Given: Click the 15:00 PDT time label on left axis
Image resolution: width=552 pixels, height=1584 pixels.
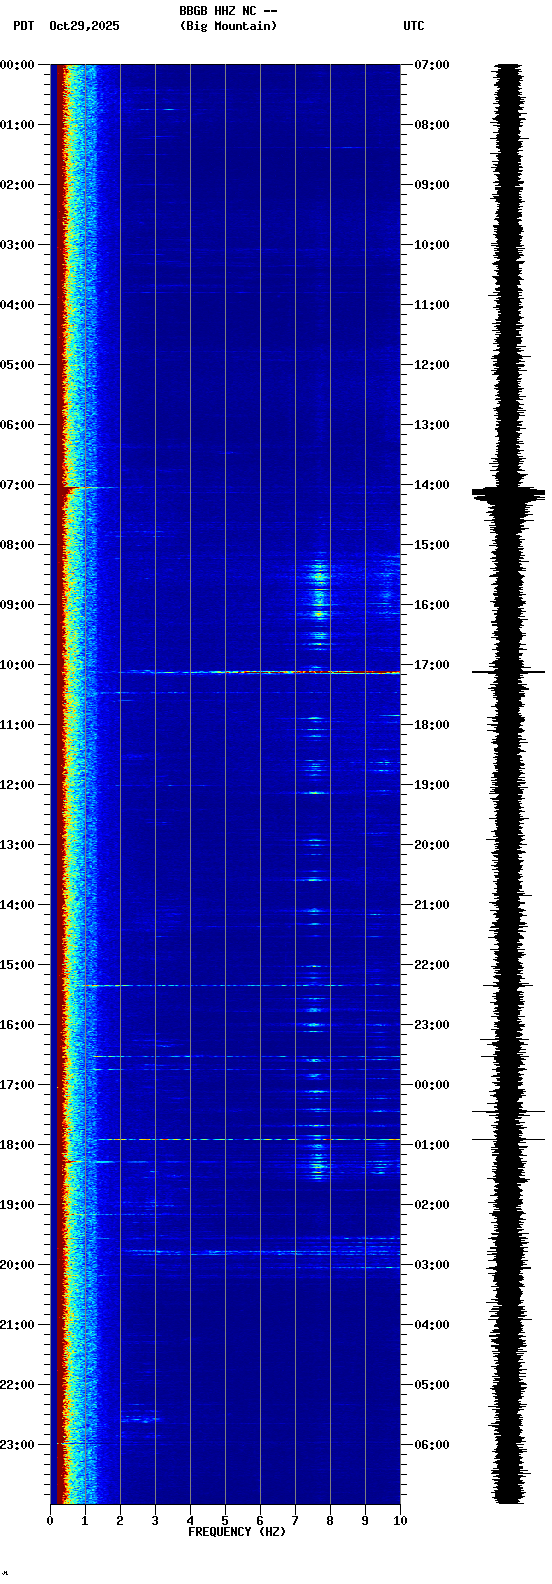Looking at the screenshot, I should pos(17,965).
